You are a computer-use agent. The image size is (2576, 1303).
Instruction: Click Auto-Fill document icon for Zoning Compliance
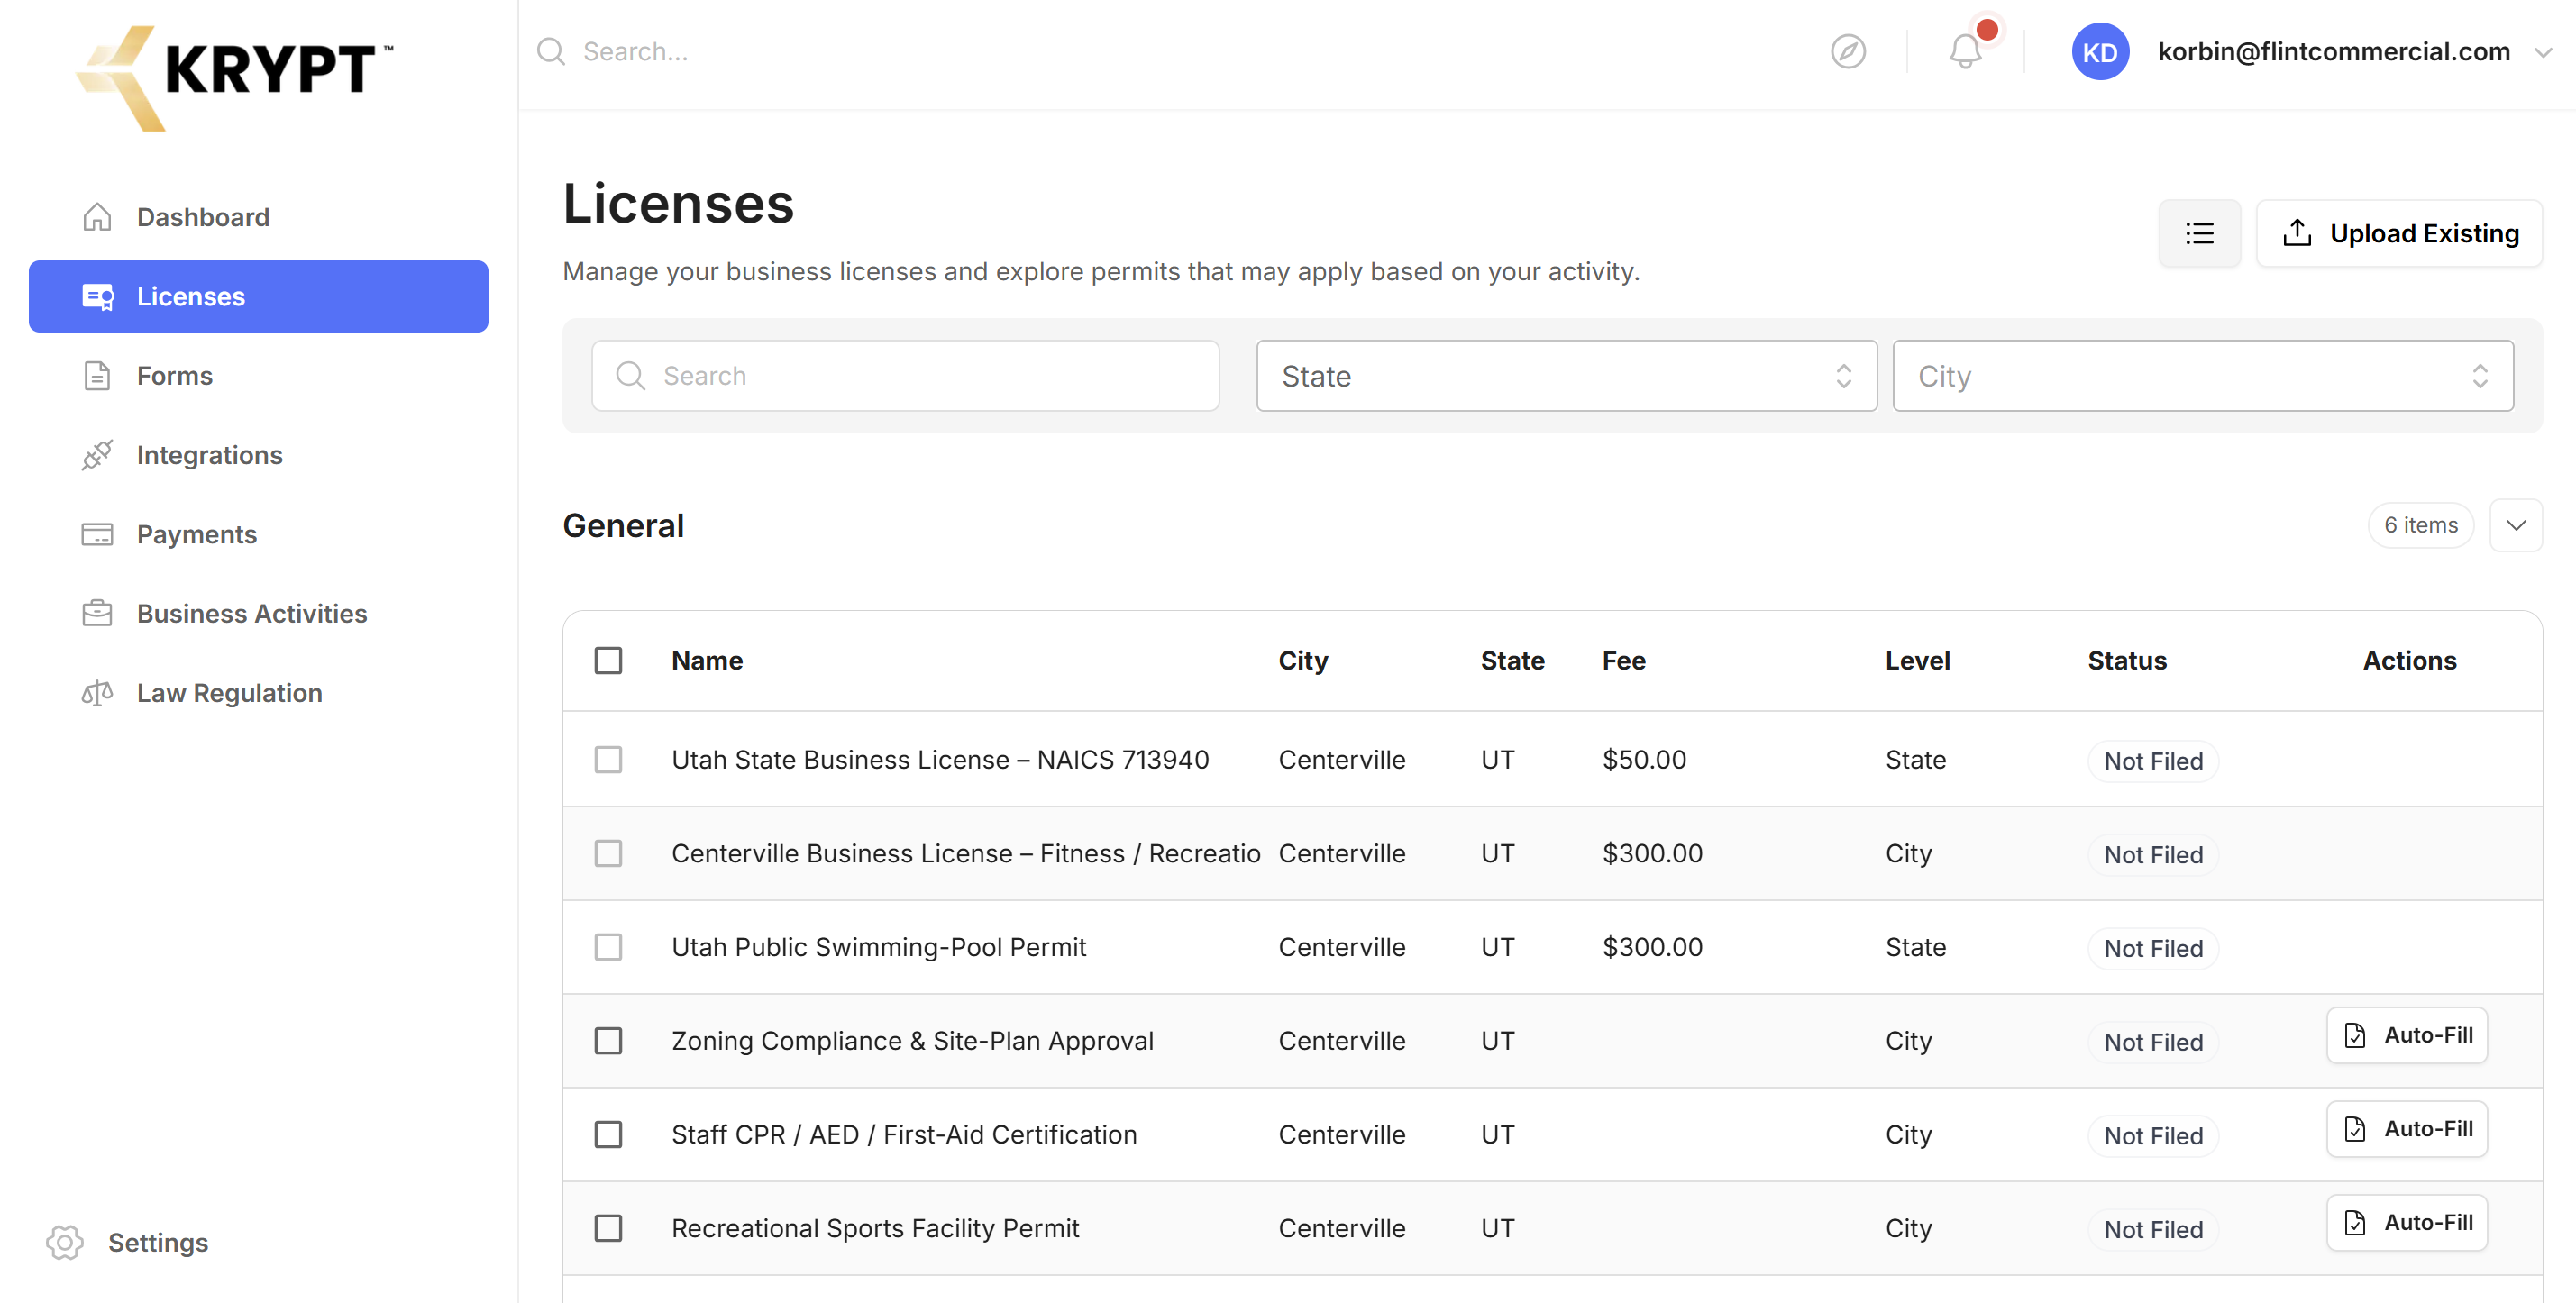point(2355,1035)
